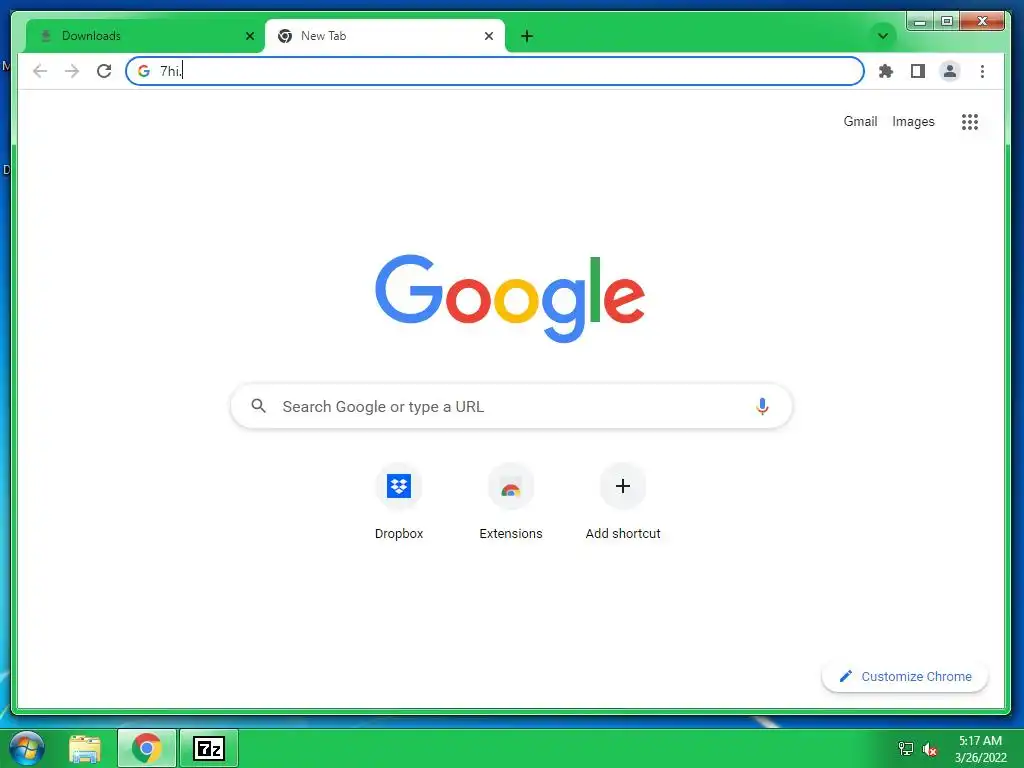Open the taskbar clock showing 5:17 AM
Screen dimensions: 1024x768
[x=980, y=749]
